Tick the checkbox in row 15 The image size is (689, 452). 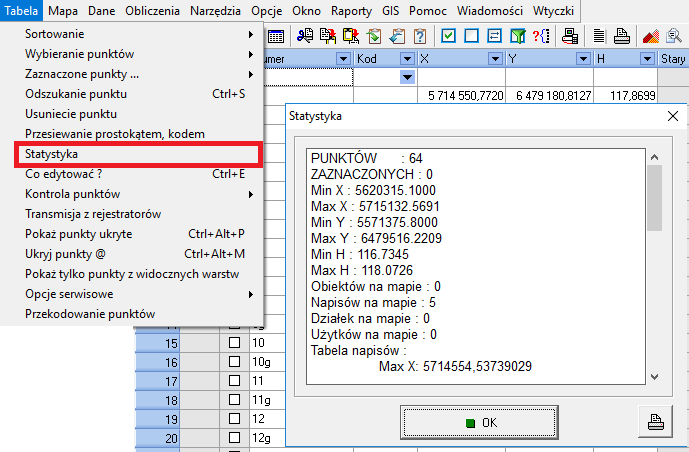(235, 343)
